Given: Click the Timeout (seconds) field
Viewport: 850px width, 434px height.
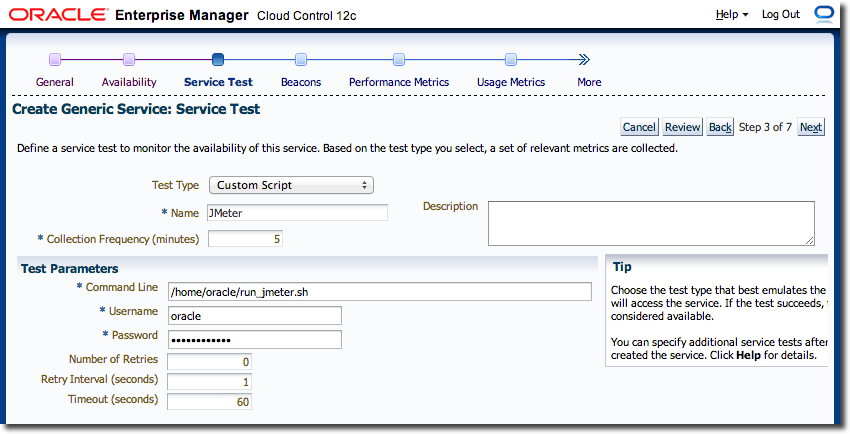Looking at the screenshot, I should tap(209, 401).
